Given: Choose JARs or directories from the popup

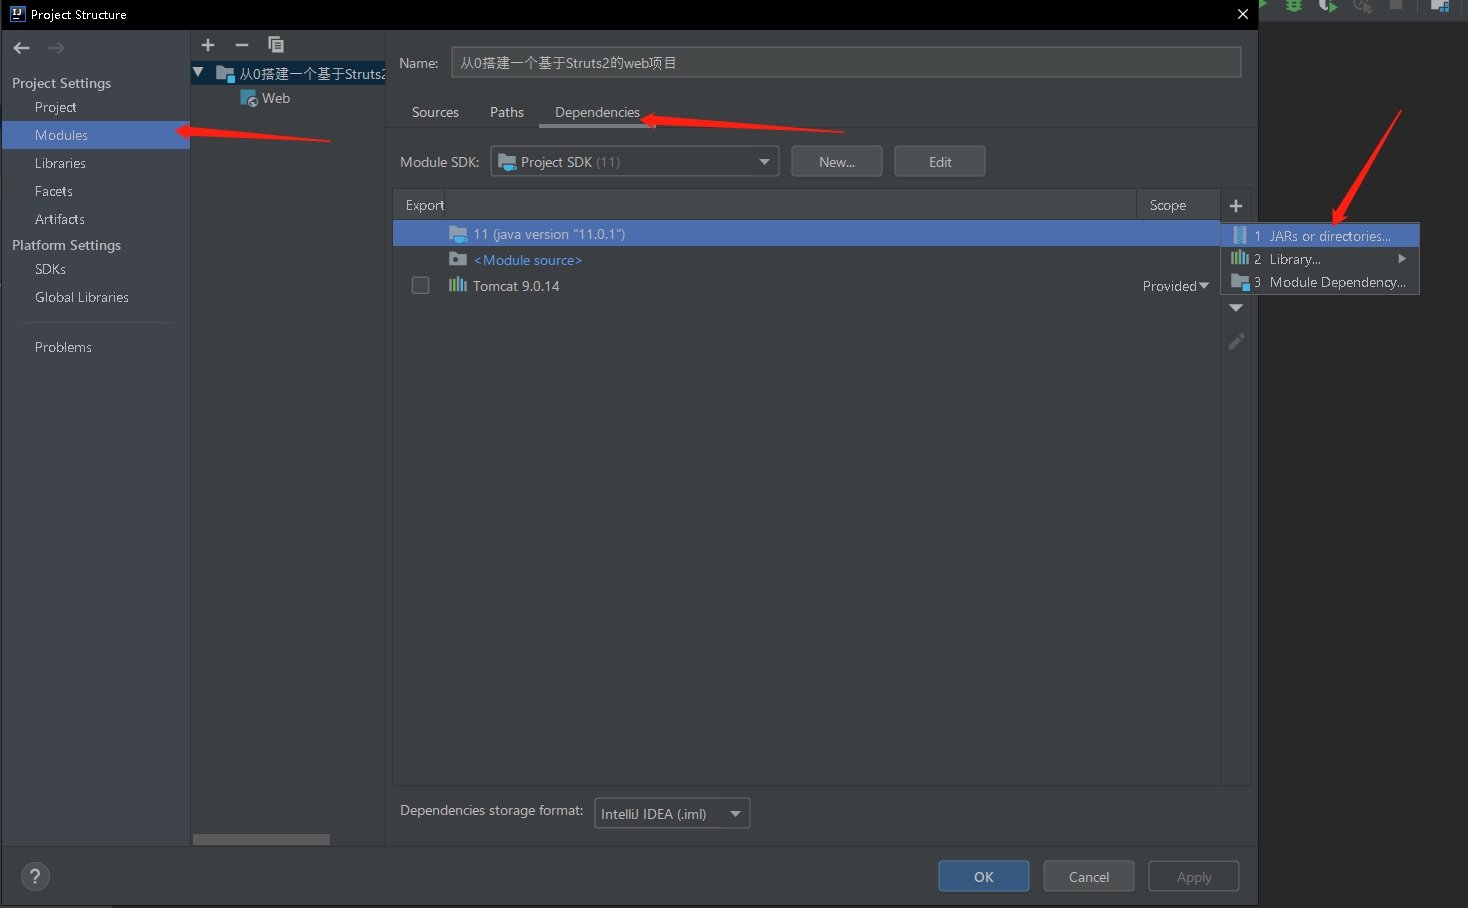Looking at the screenshot, I should click(x=1320, y=236).
